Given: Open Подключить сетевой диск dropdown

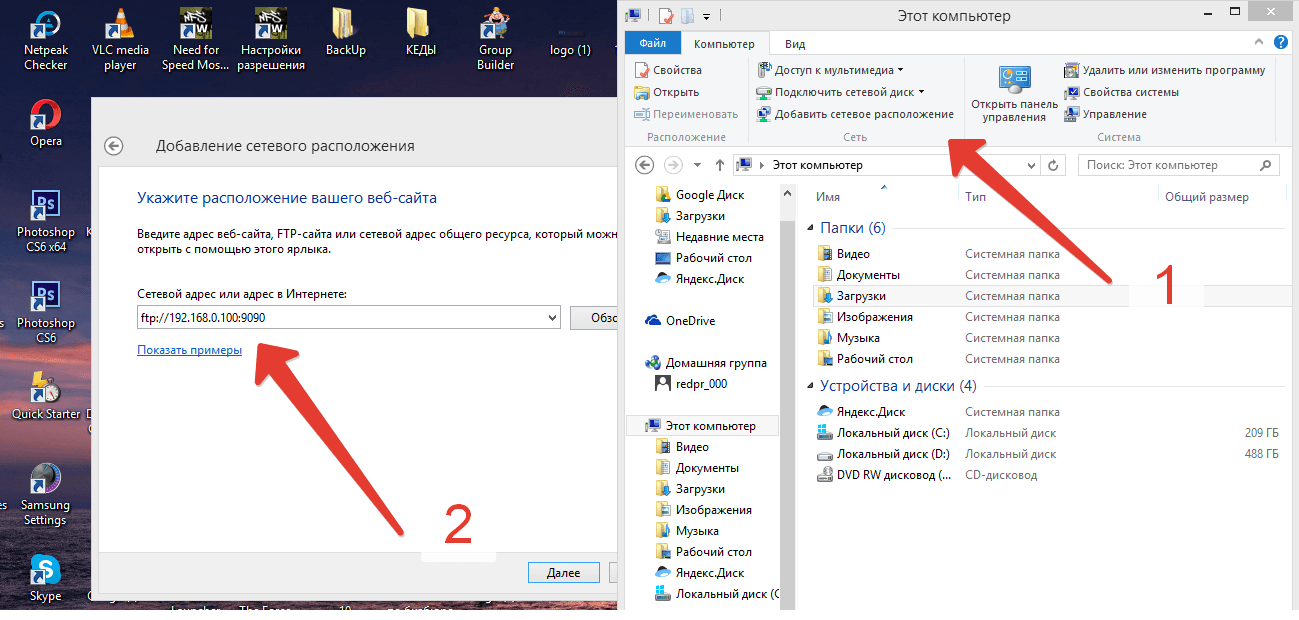Looking at the screenshot, I should [841, 92].
